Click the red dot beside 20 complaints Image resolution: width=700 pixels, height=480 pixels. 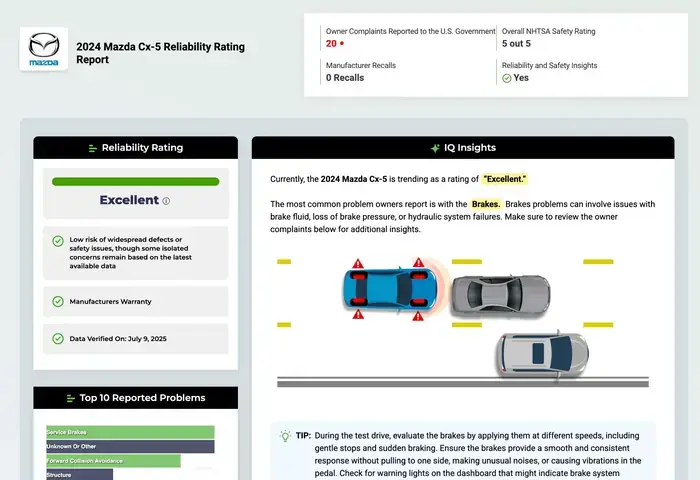[342, 44]
